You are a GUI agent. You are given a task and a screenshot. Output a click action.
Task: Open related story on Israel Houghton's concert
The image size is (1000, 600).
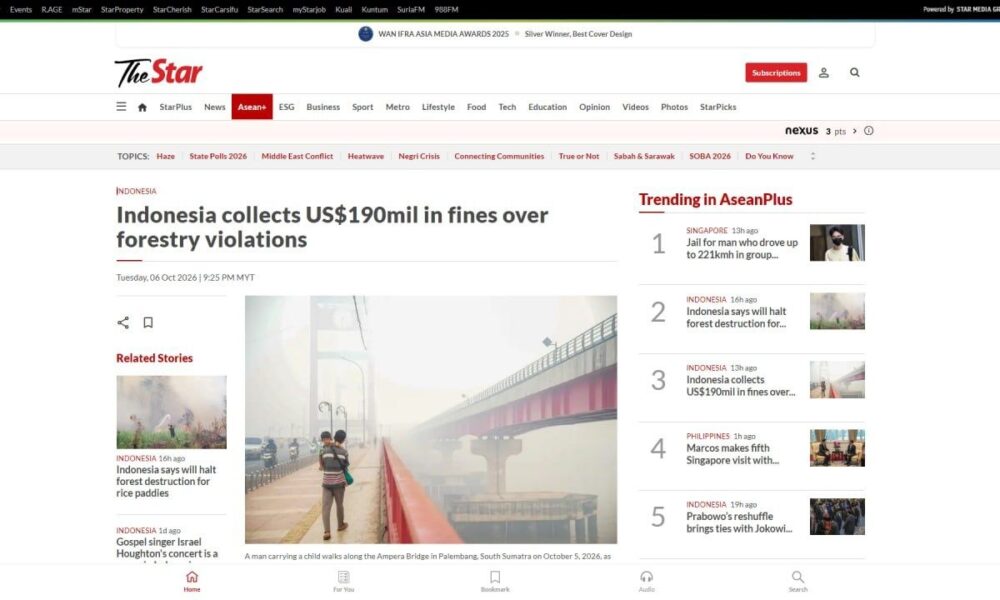click(x=167, y=548)
